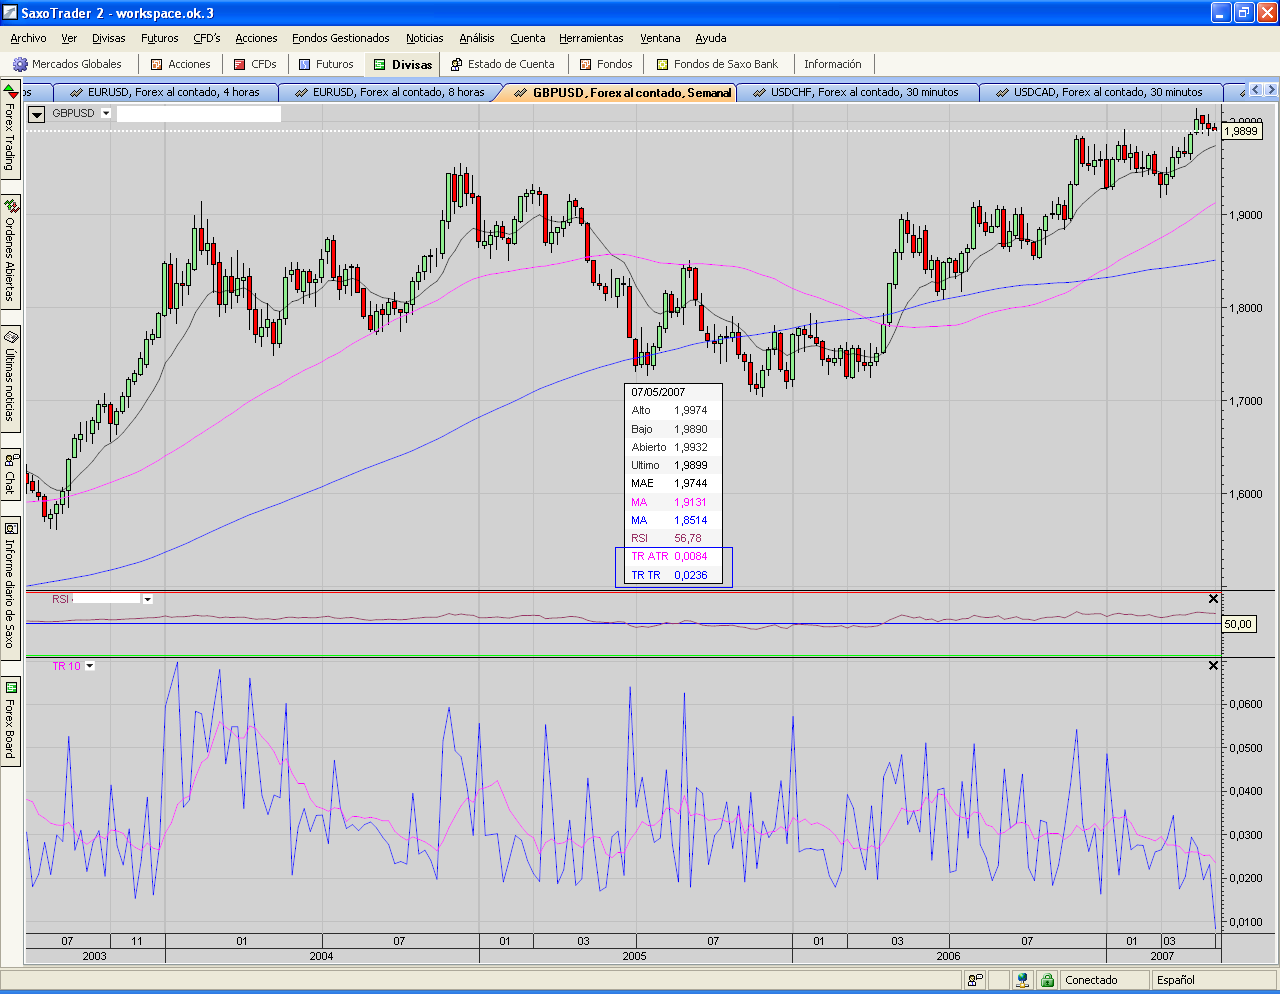The image size is (1280, 994).
Task: Expand the TR 10 indicator dropdown
Action: click(x=90, y=666)
